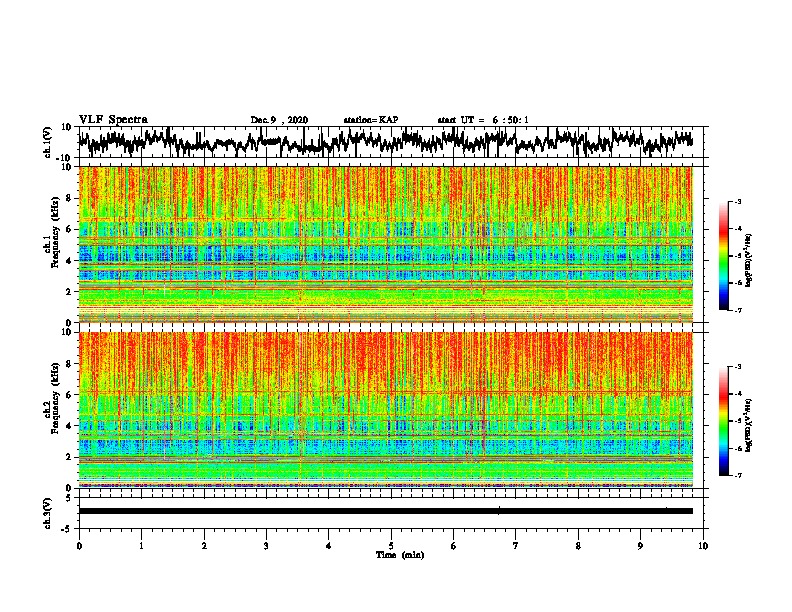The image size is (792, 612).
Task: Select the 'Dec. 9, 2020' date text
Action: click(279, 120)
